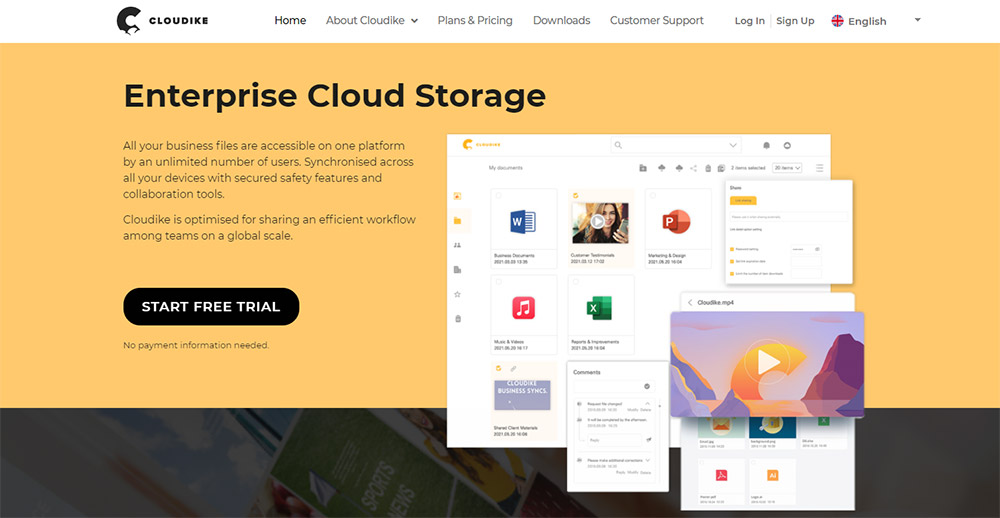Click the notification bell icon
The image size is (1000, 518).
click(x=767, y=145)
